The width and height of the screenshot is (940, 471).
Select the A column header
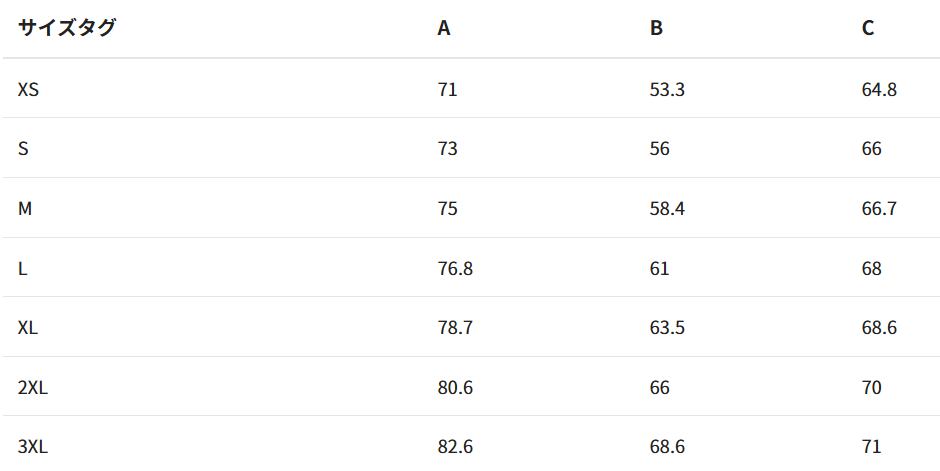tap(444, 28)
